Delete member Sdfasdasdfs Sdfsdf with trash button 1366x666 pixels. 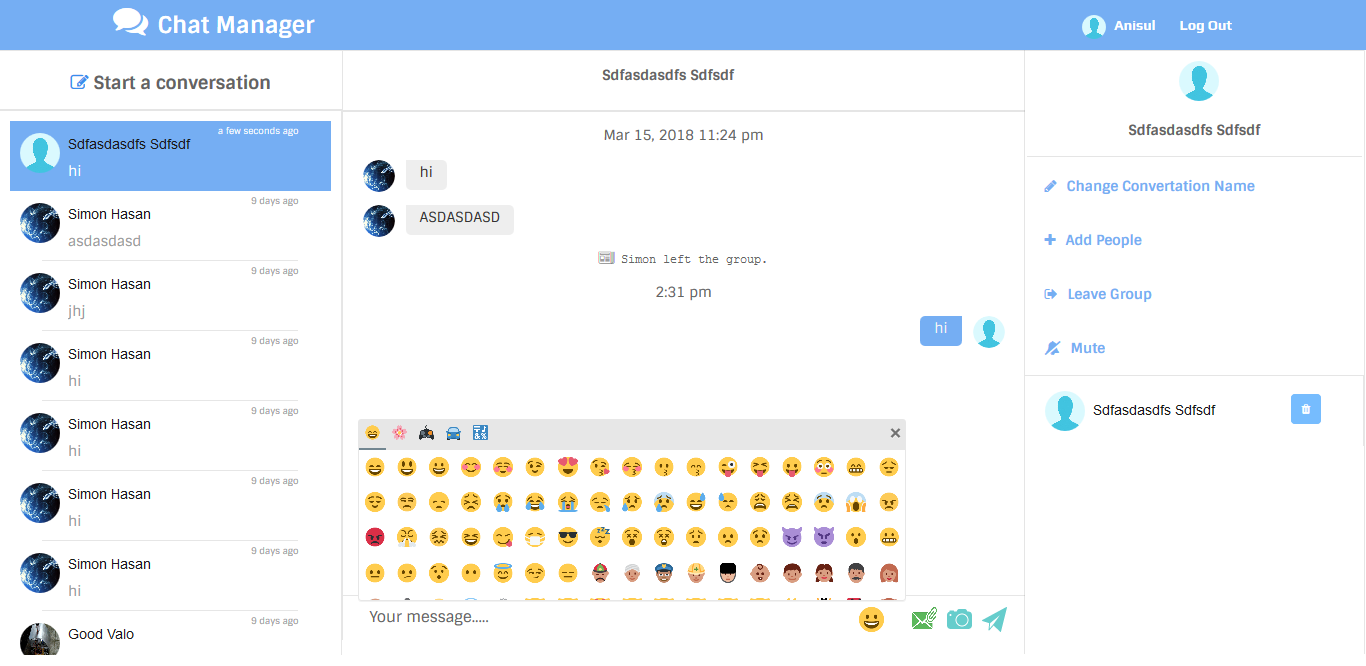1306,409
